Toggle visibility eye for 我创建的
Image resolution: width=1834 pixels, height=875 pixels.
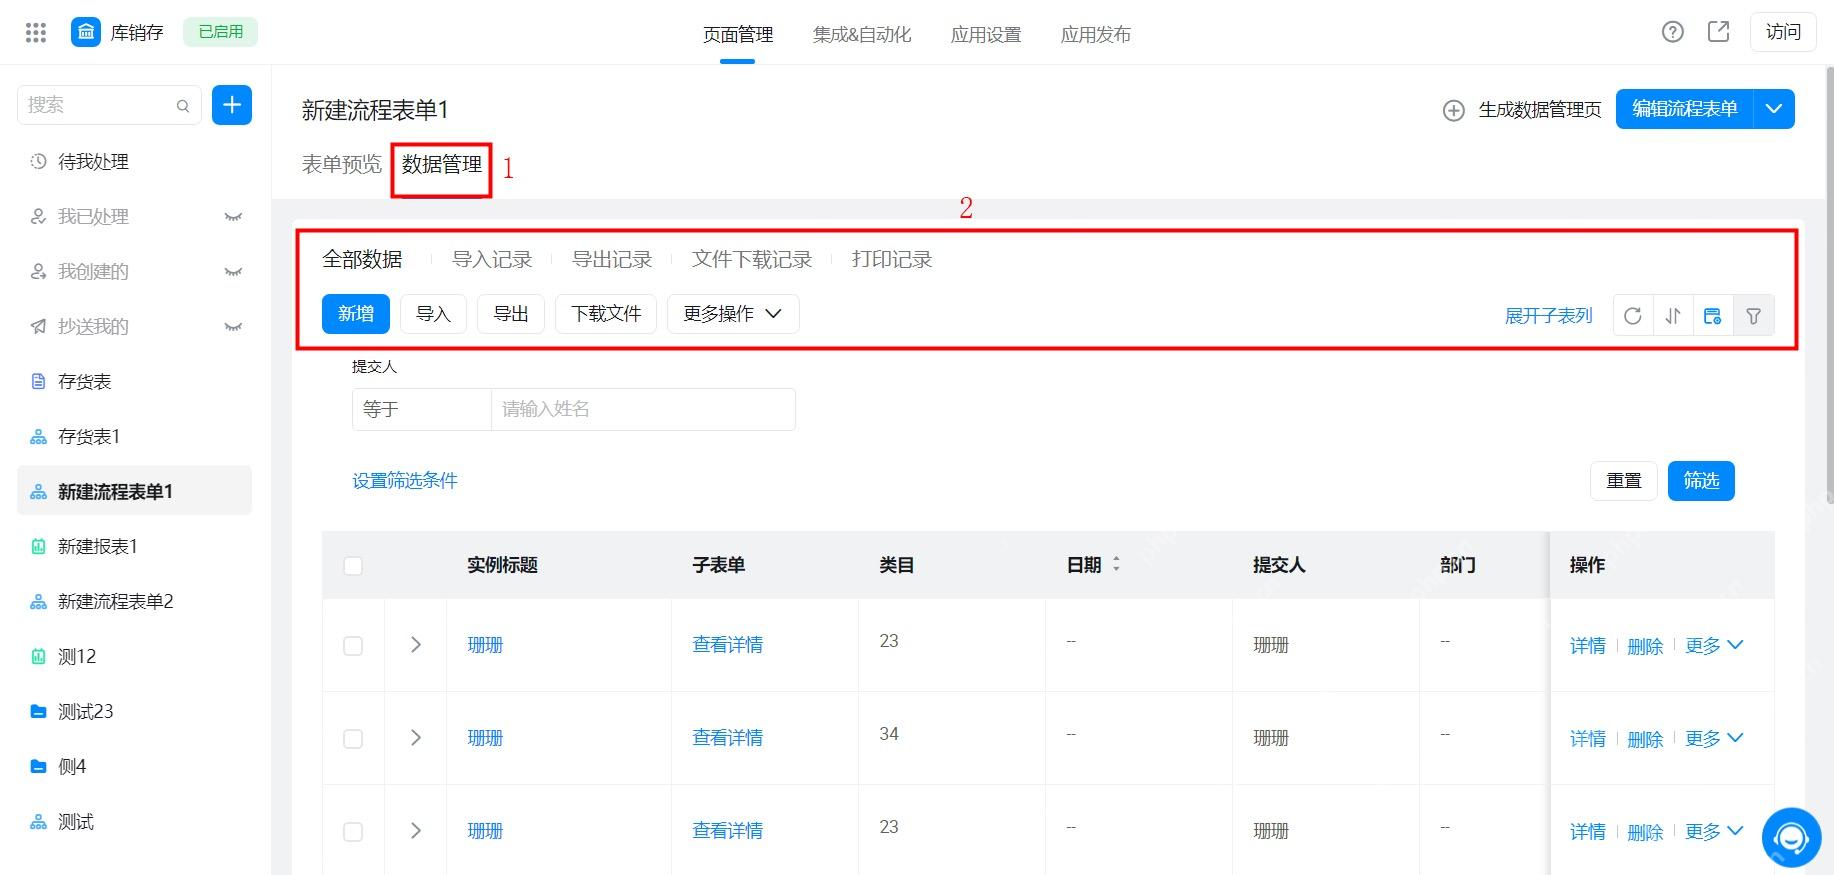[233, 272]
